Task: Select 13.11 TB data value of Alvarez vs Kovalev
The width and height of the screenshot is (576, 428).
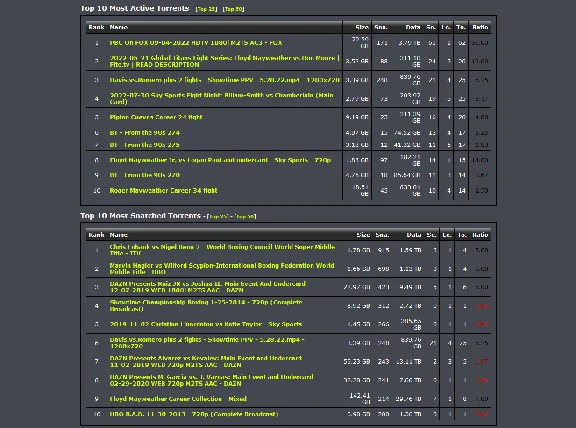Action: [408, 362]
